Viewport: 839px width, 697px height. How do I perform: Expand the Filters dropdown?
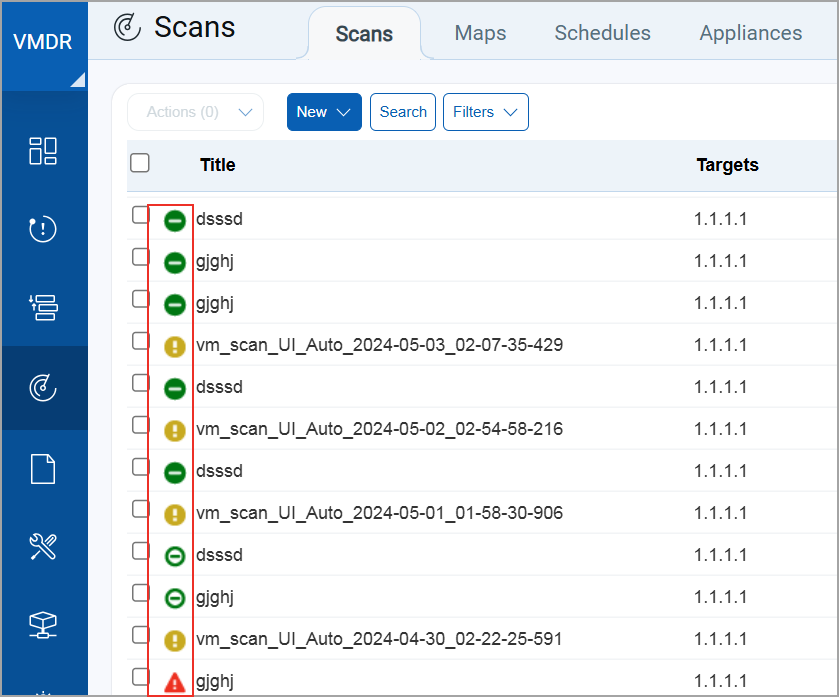[485, 112]
